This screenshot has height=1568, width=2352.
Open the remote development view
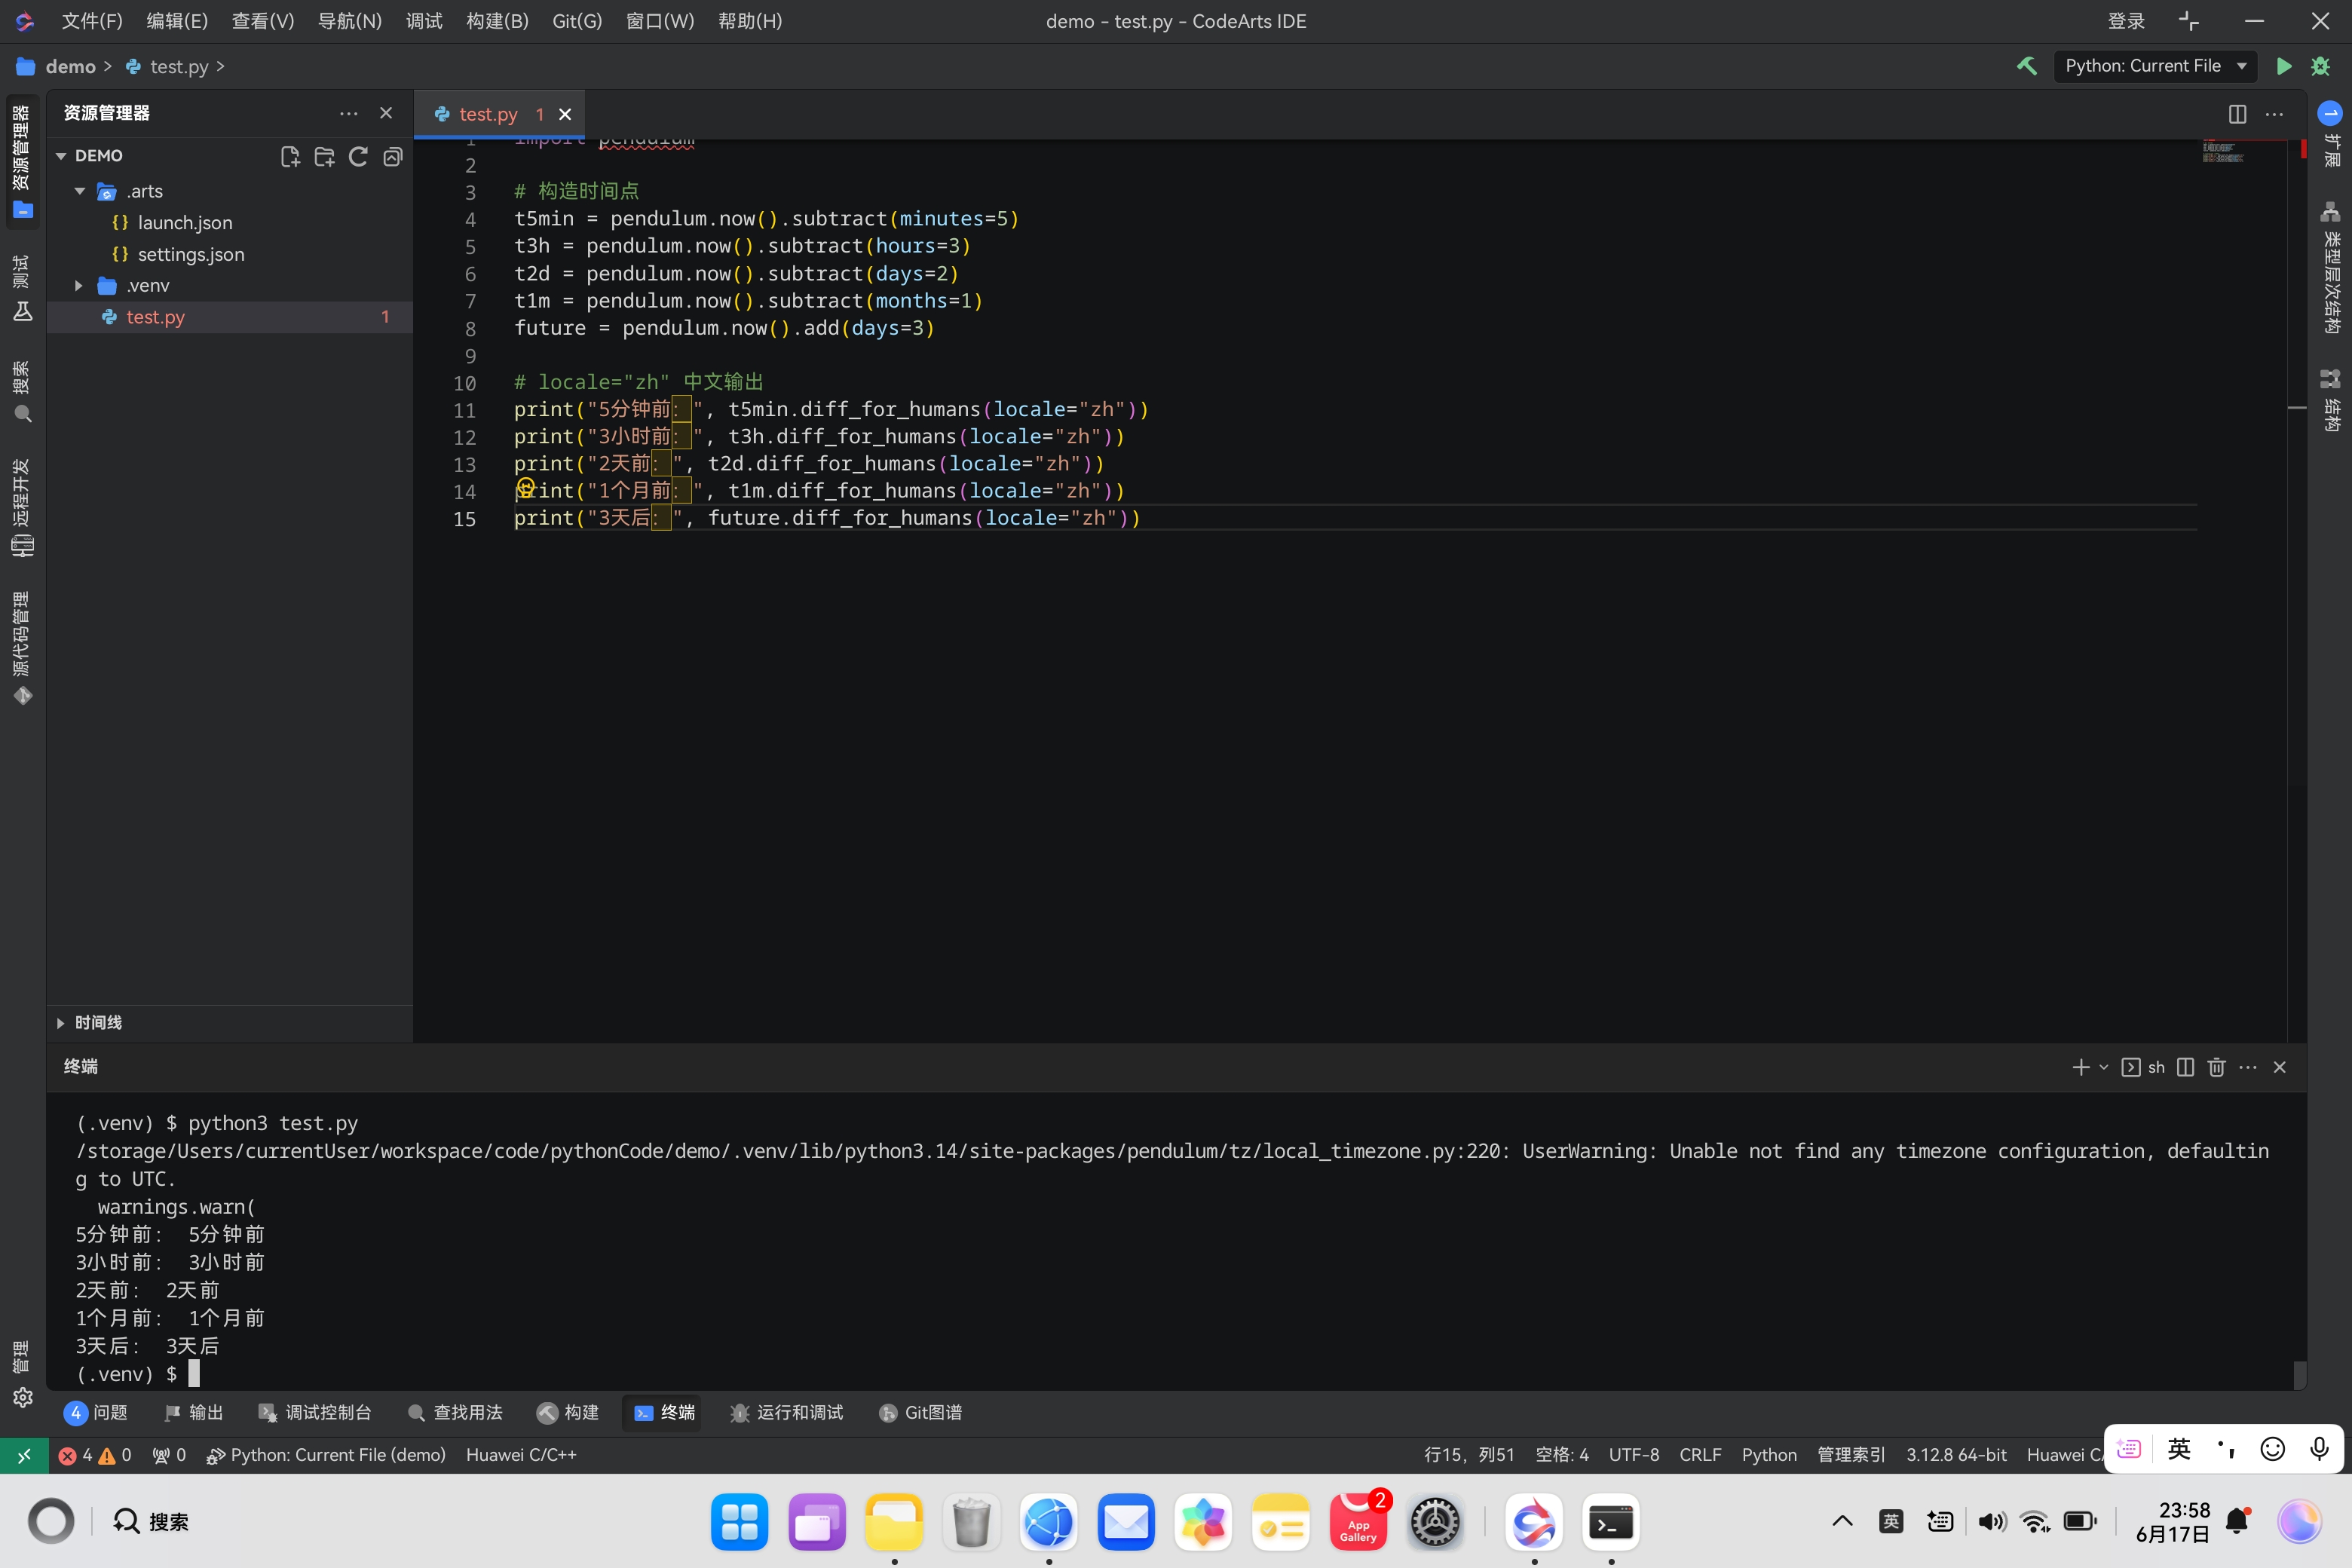pos(22,508)
